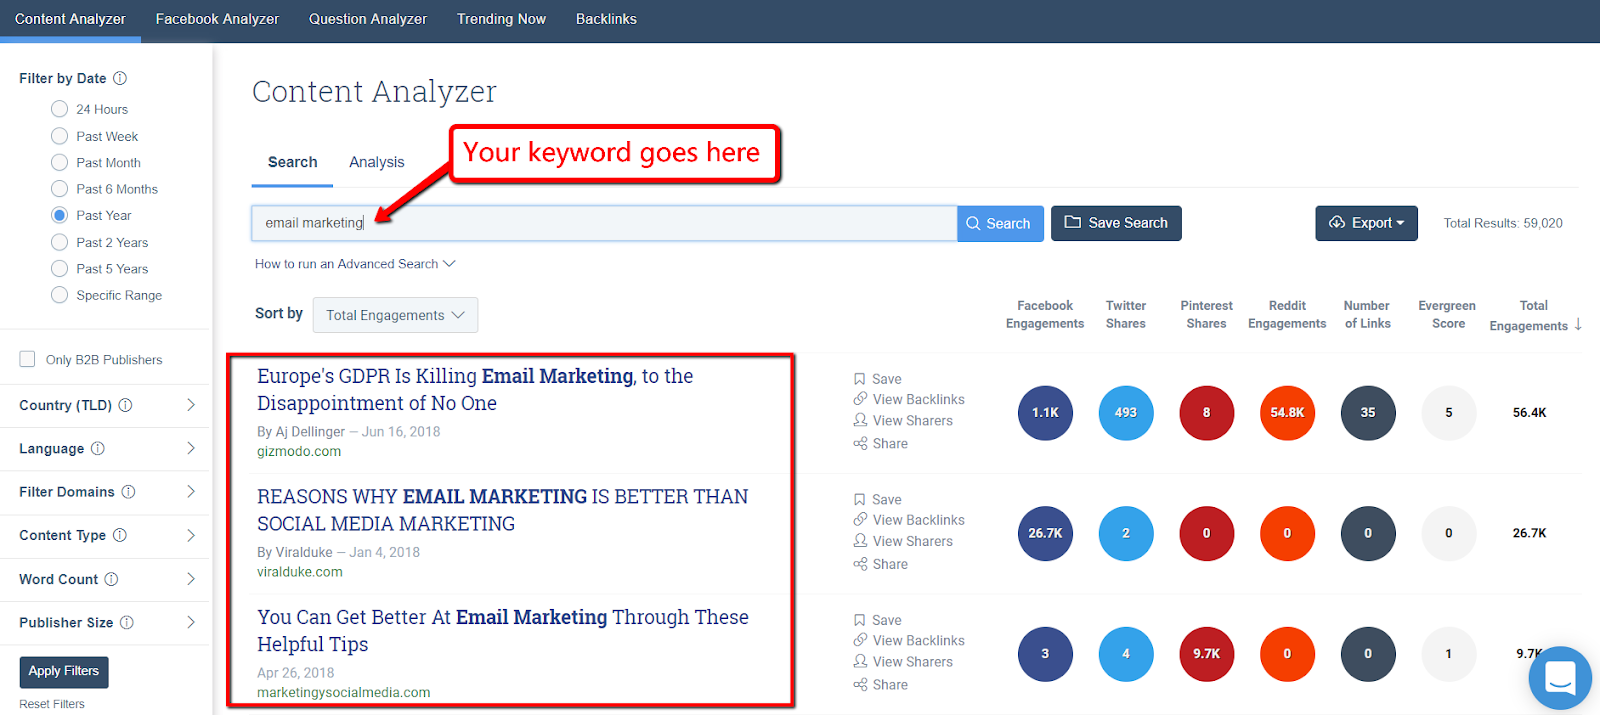Click the Apply Filters button
This screenshot has width=1600, height=715.
64,671
